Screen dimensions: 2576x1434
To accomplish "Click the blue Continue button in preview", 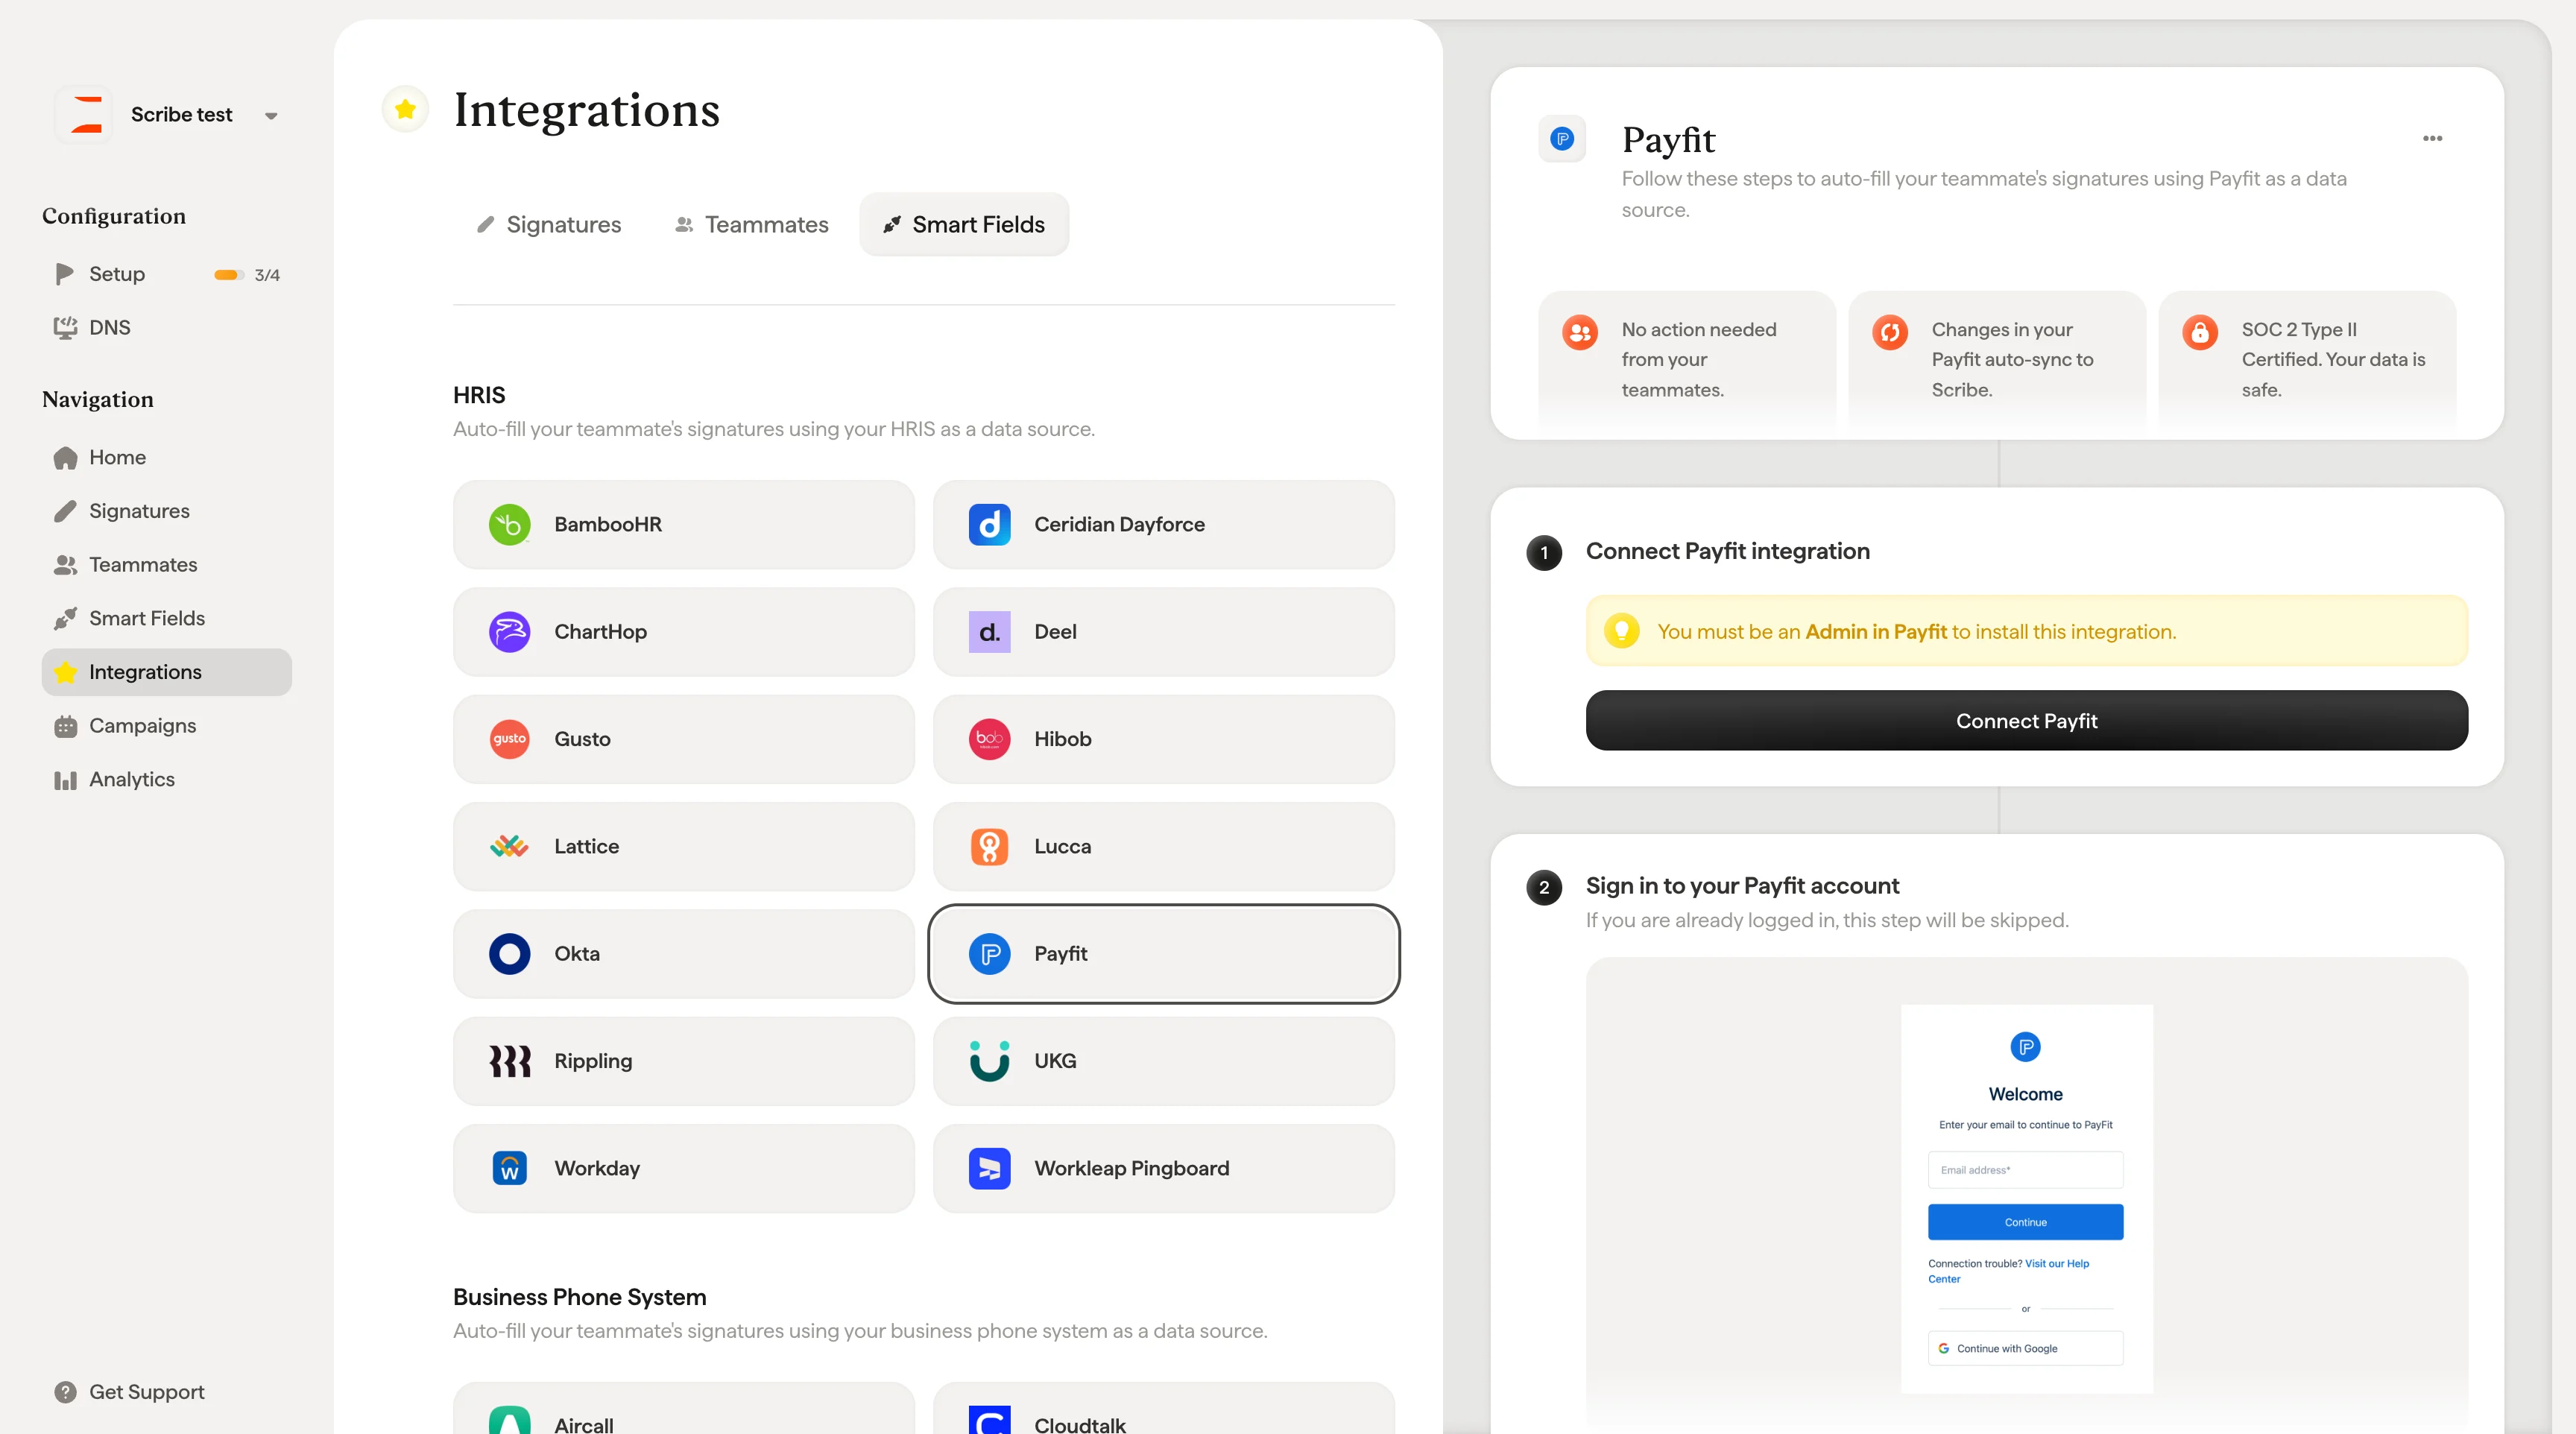I will click(2025, 1222).
